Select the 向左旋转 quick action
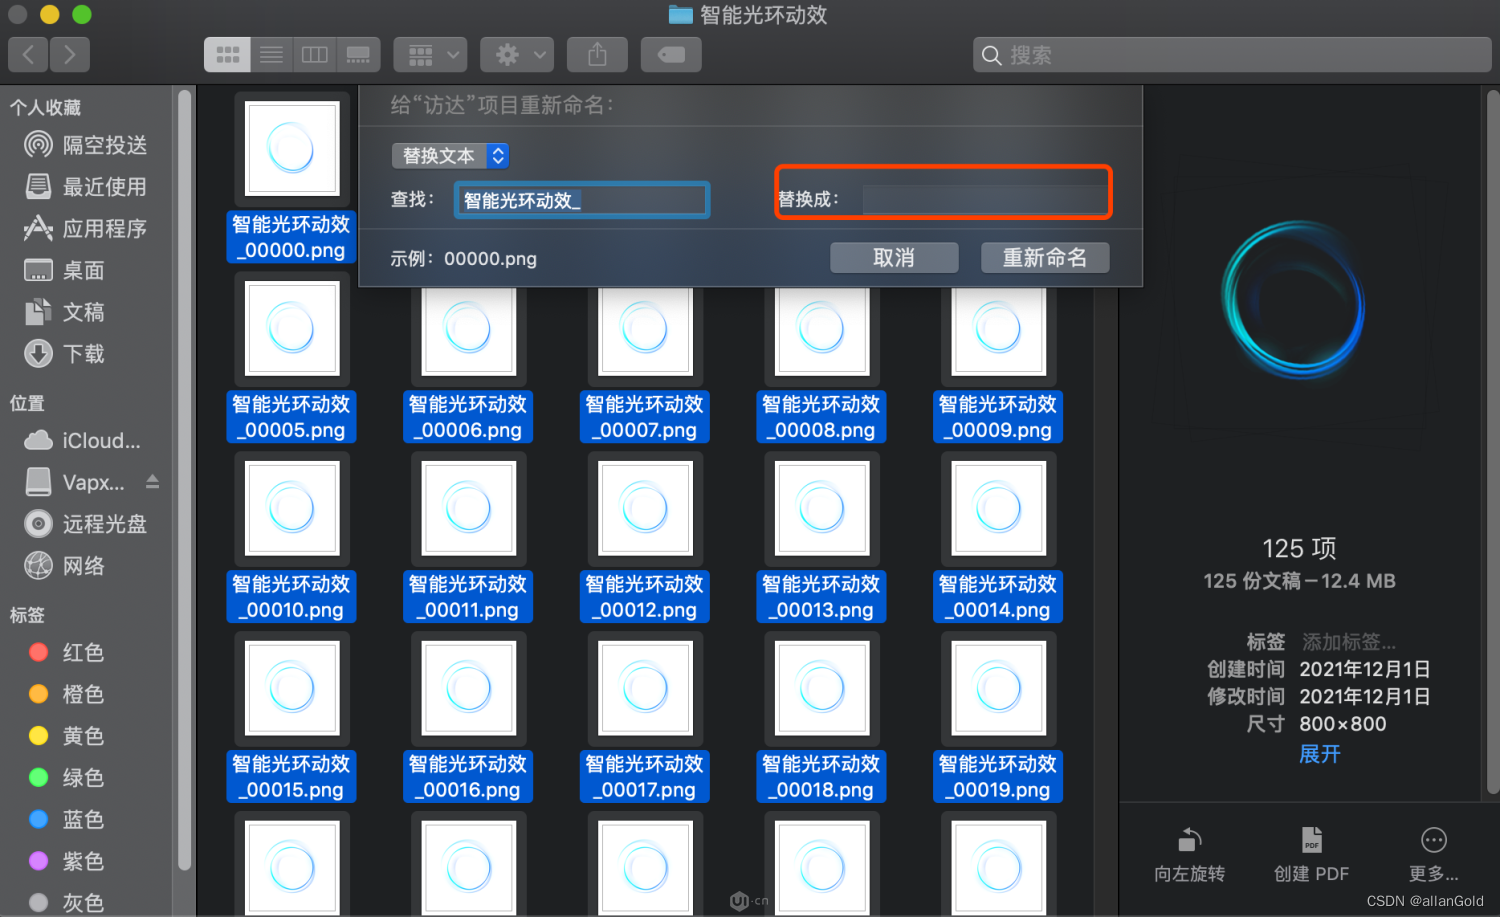The image size is (1500, 917). tap(1189, 850)
